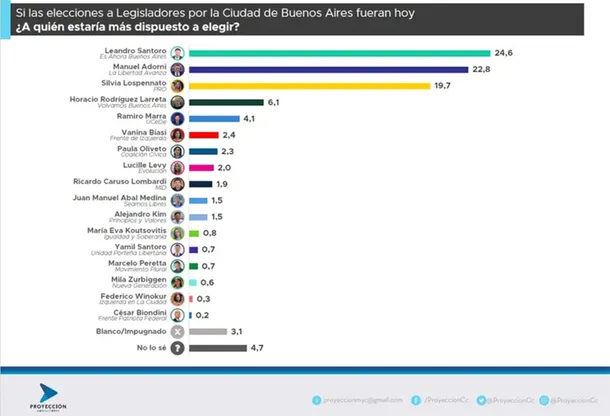Click the No lo sé question mark icon
The height and width of the screenshot is (416, 610).
tap(177, 348)
